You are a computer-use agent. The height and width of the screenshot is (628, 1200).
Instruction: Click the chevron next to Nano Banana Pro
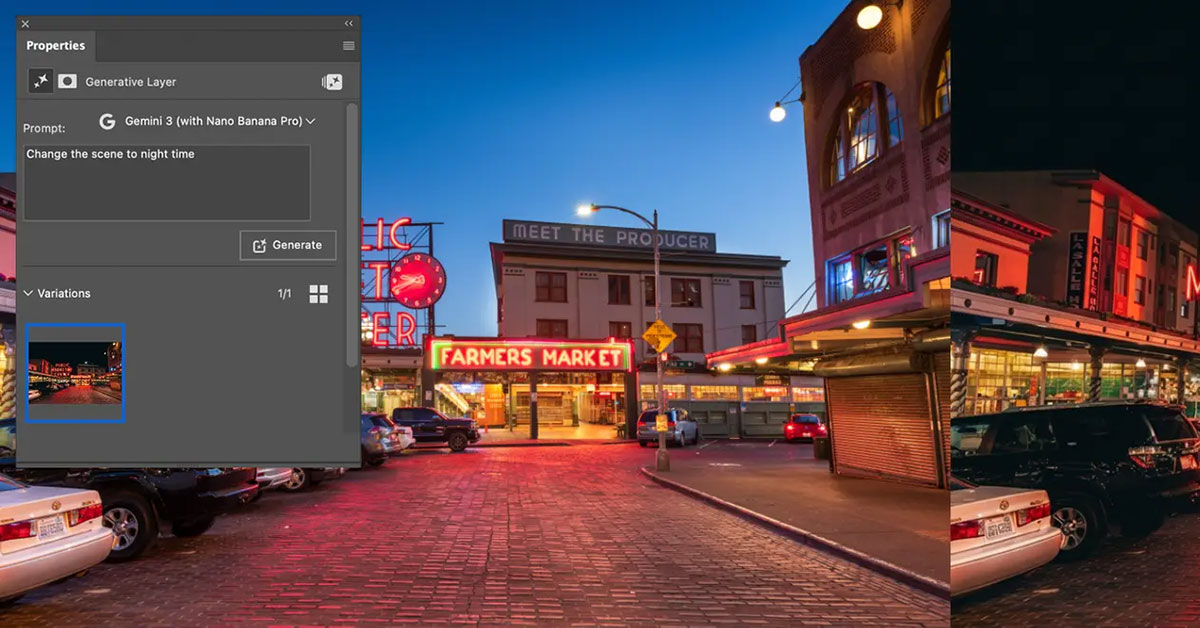[x=311, y=121]
